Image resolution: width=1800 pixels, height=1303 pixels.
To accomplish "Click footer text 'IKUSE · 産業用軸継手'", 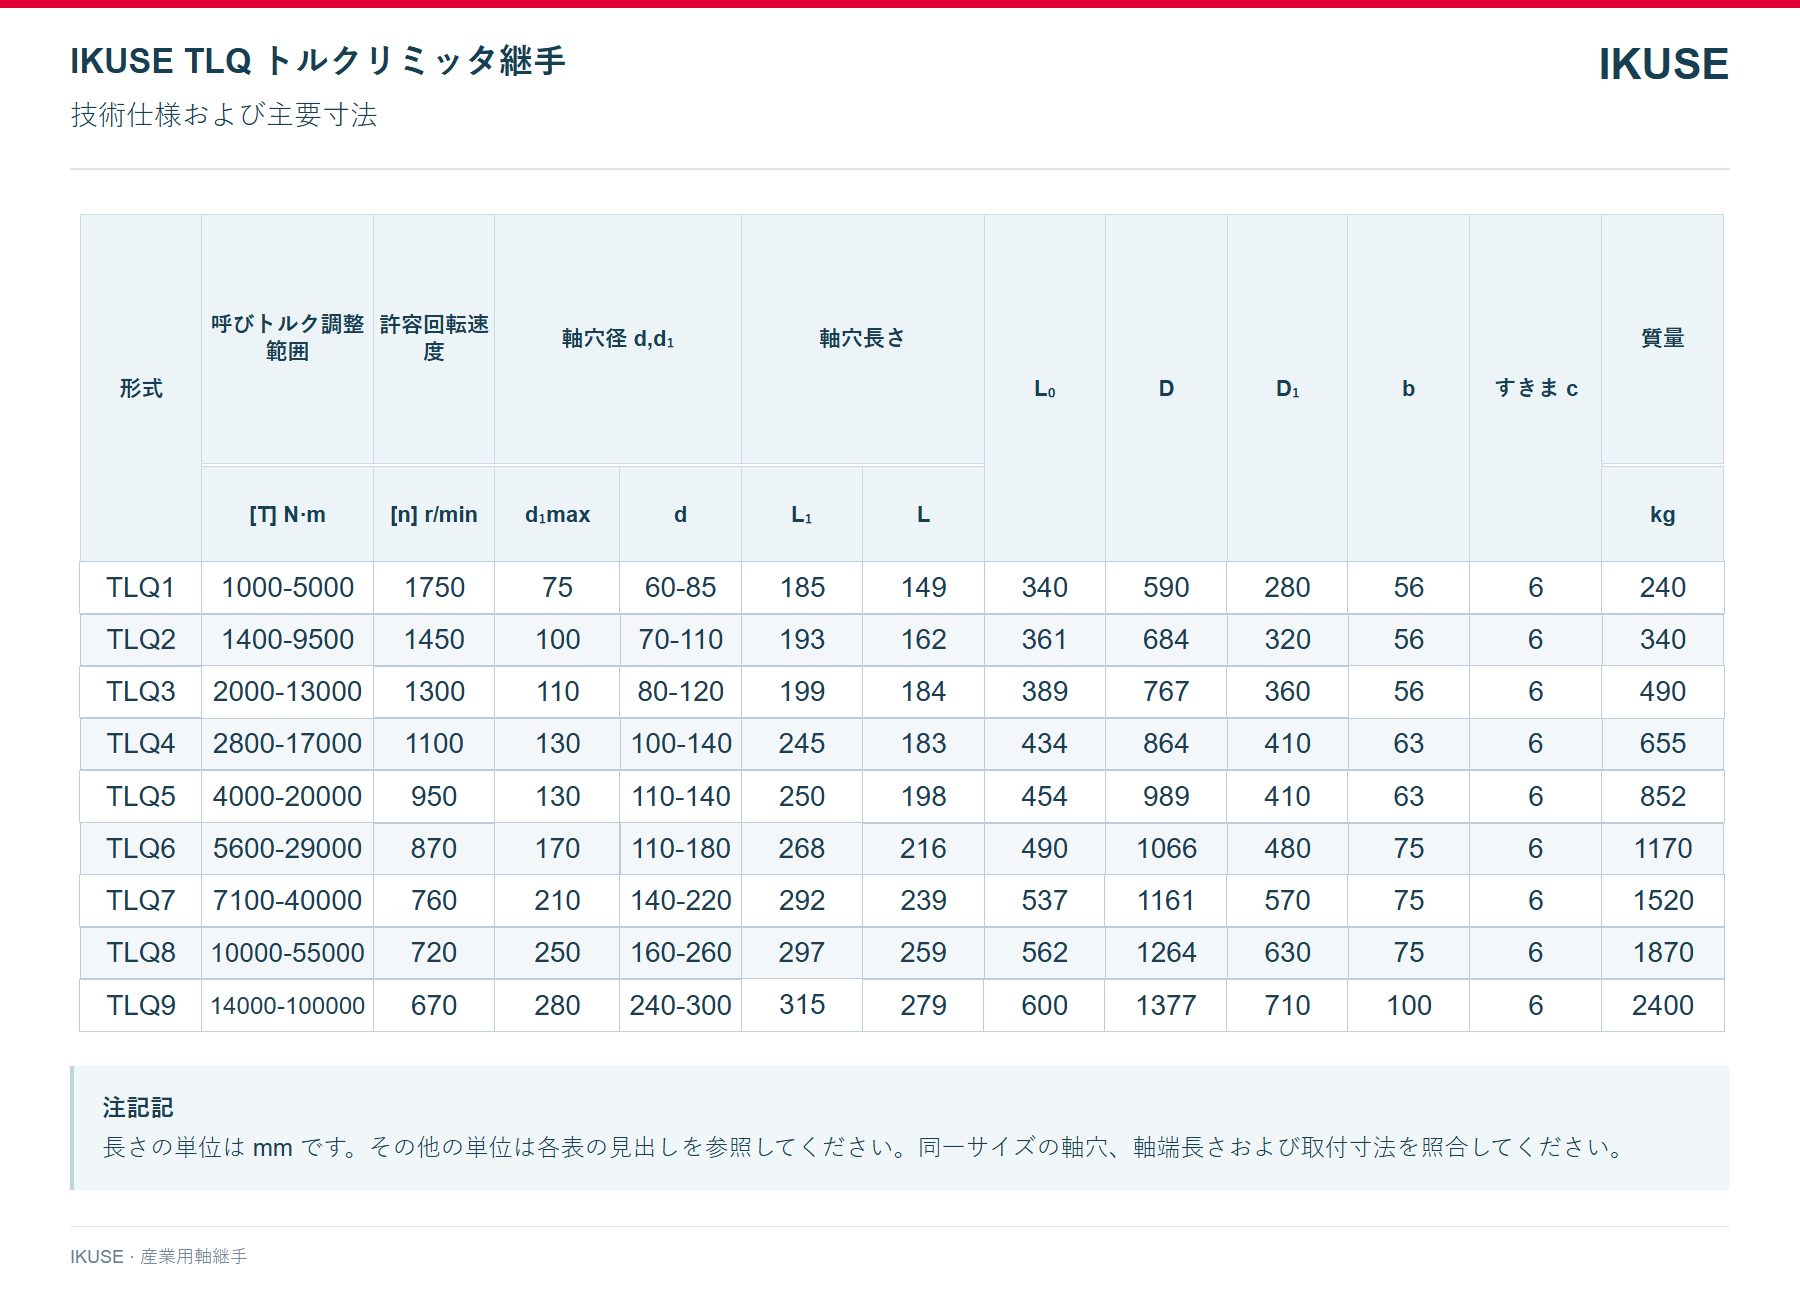I will [x=158, y=1256].
